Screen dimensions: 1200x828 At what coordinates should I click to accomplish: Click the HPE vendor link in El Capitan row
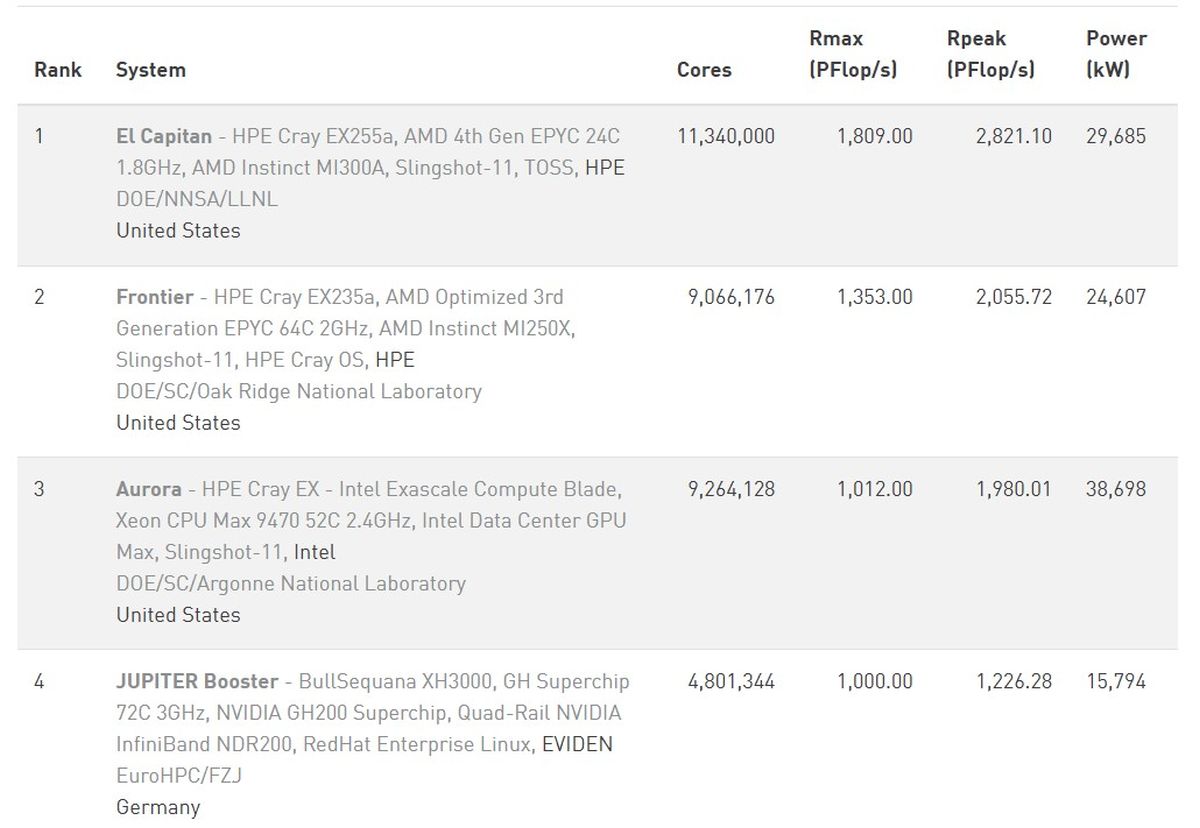[x=604, y=168]
